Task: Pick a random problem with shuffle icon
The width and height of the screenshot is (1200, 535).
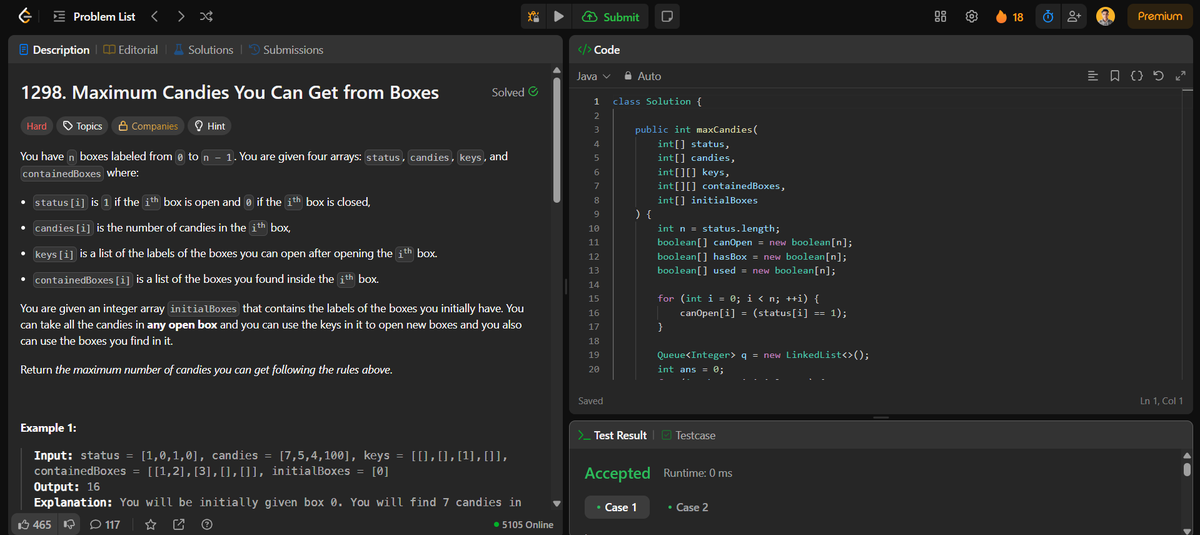Action: tap(204, 16)
